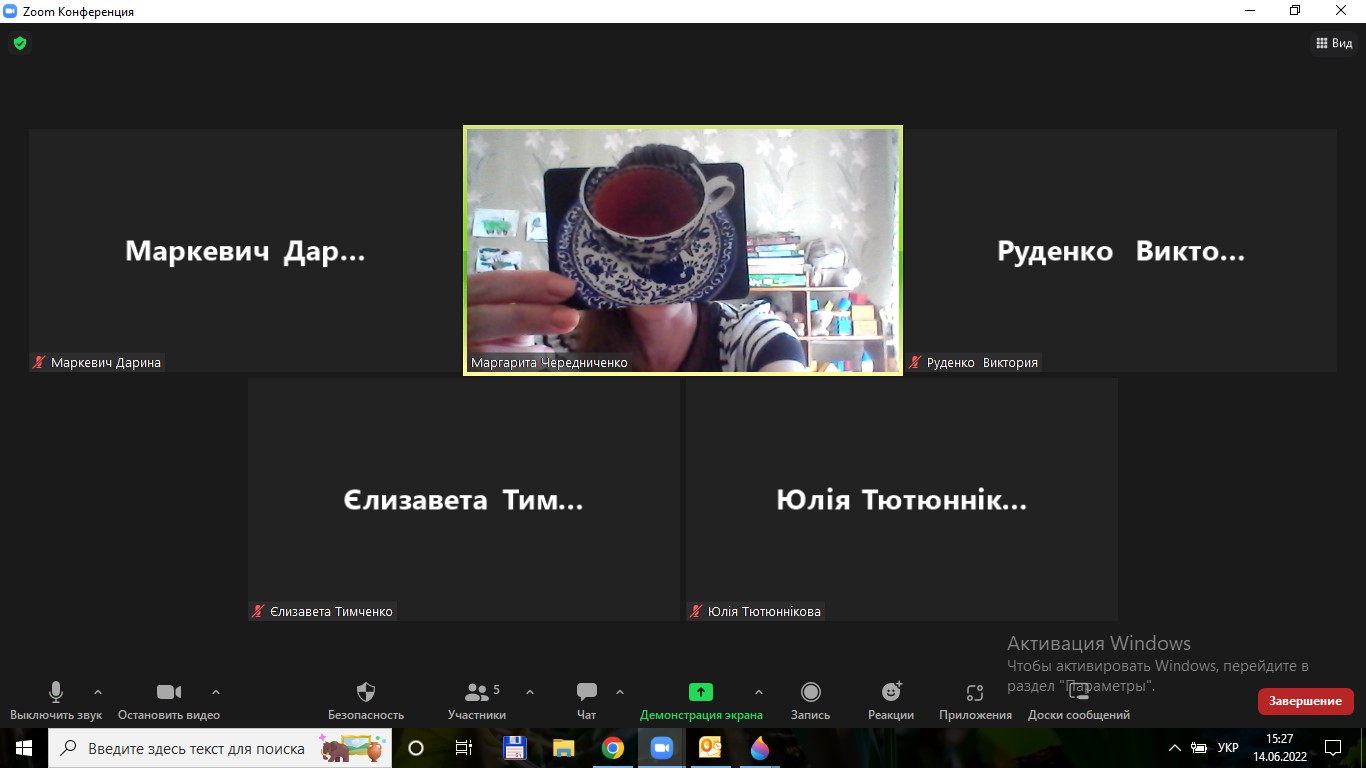Select Маркевич Дарина participant tile

(243, 250)
